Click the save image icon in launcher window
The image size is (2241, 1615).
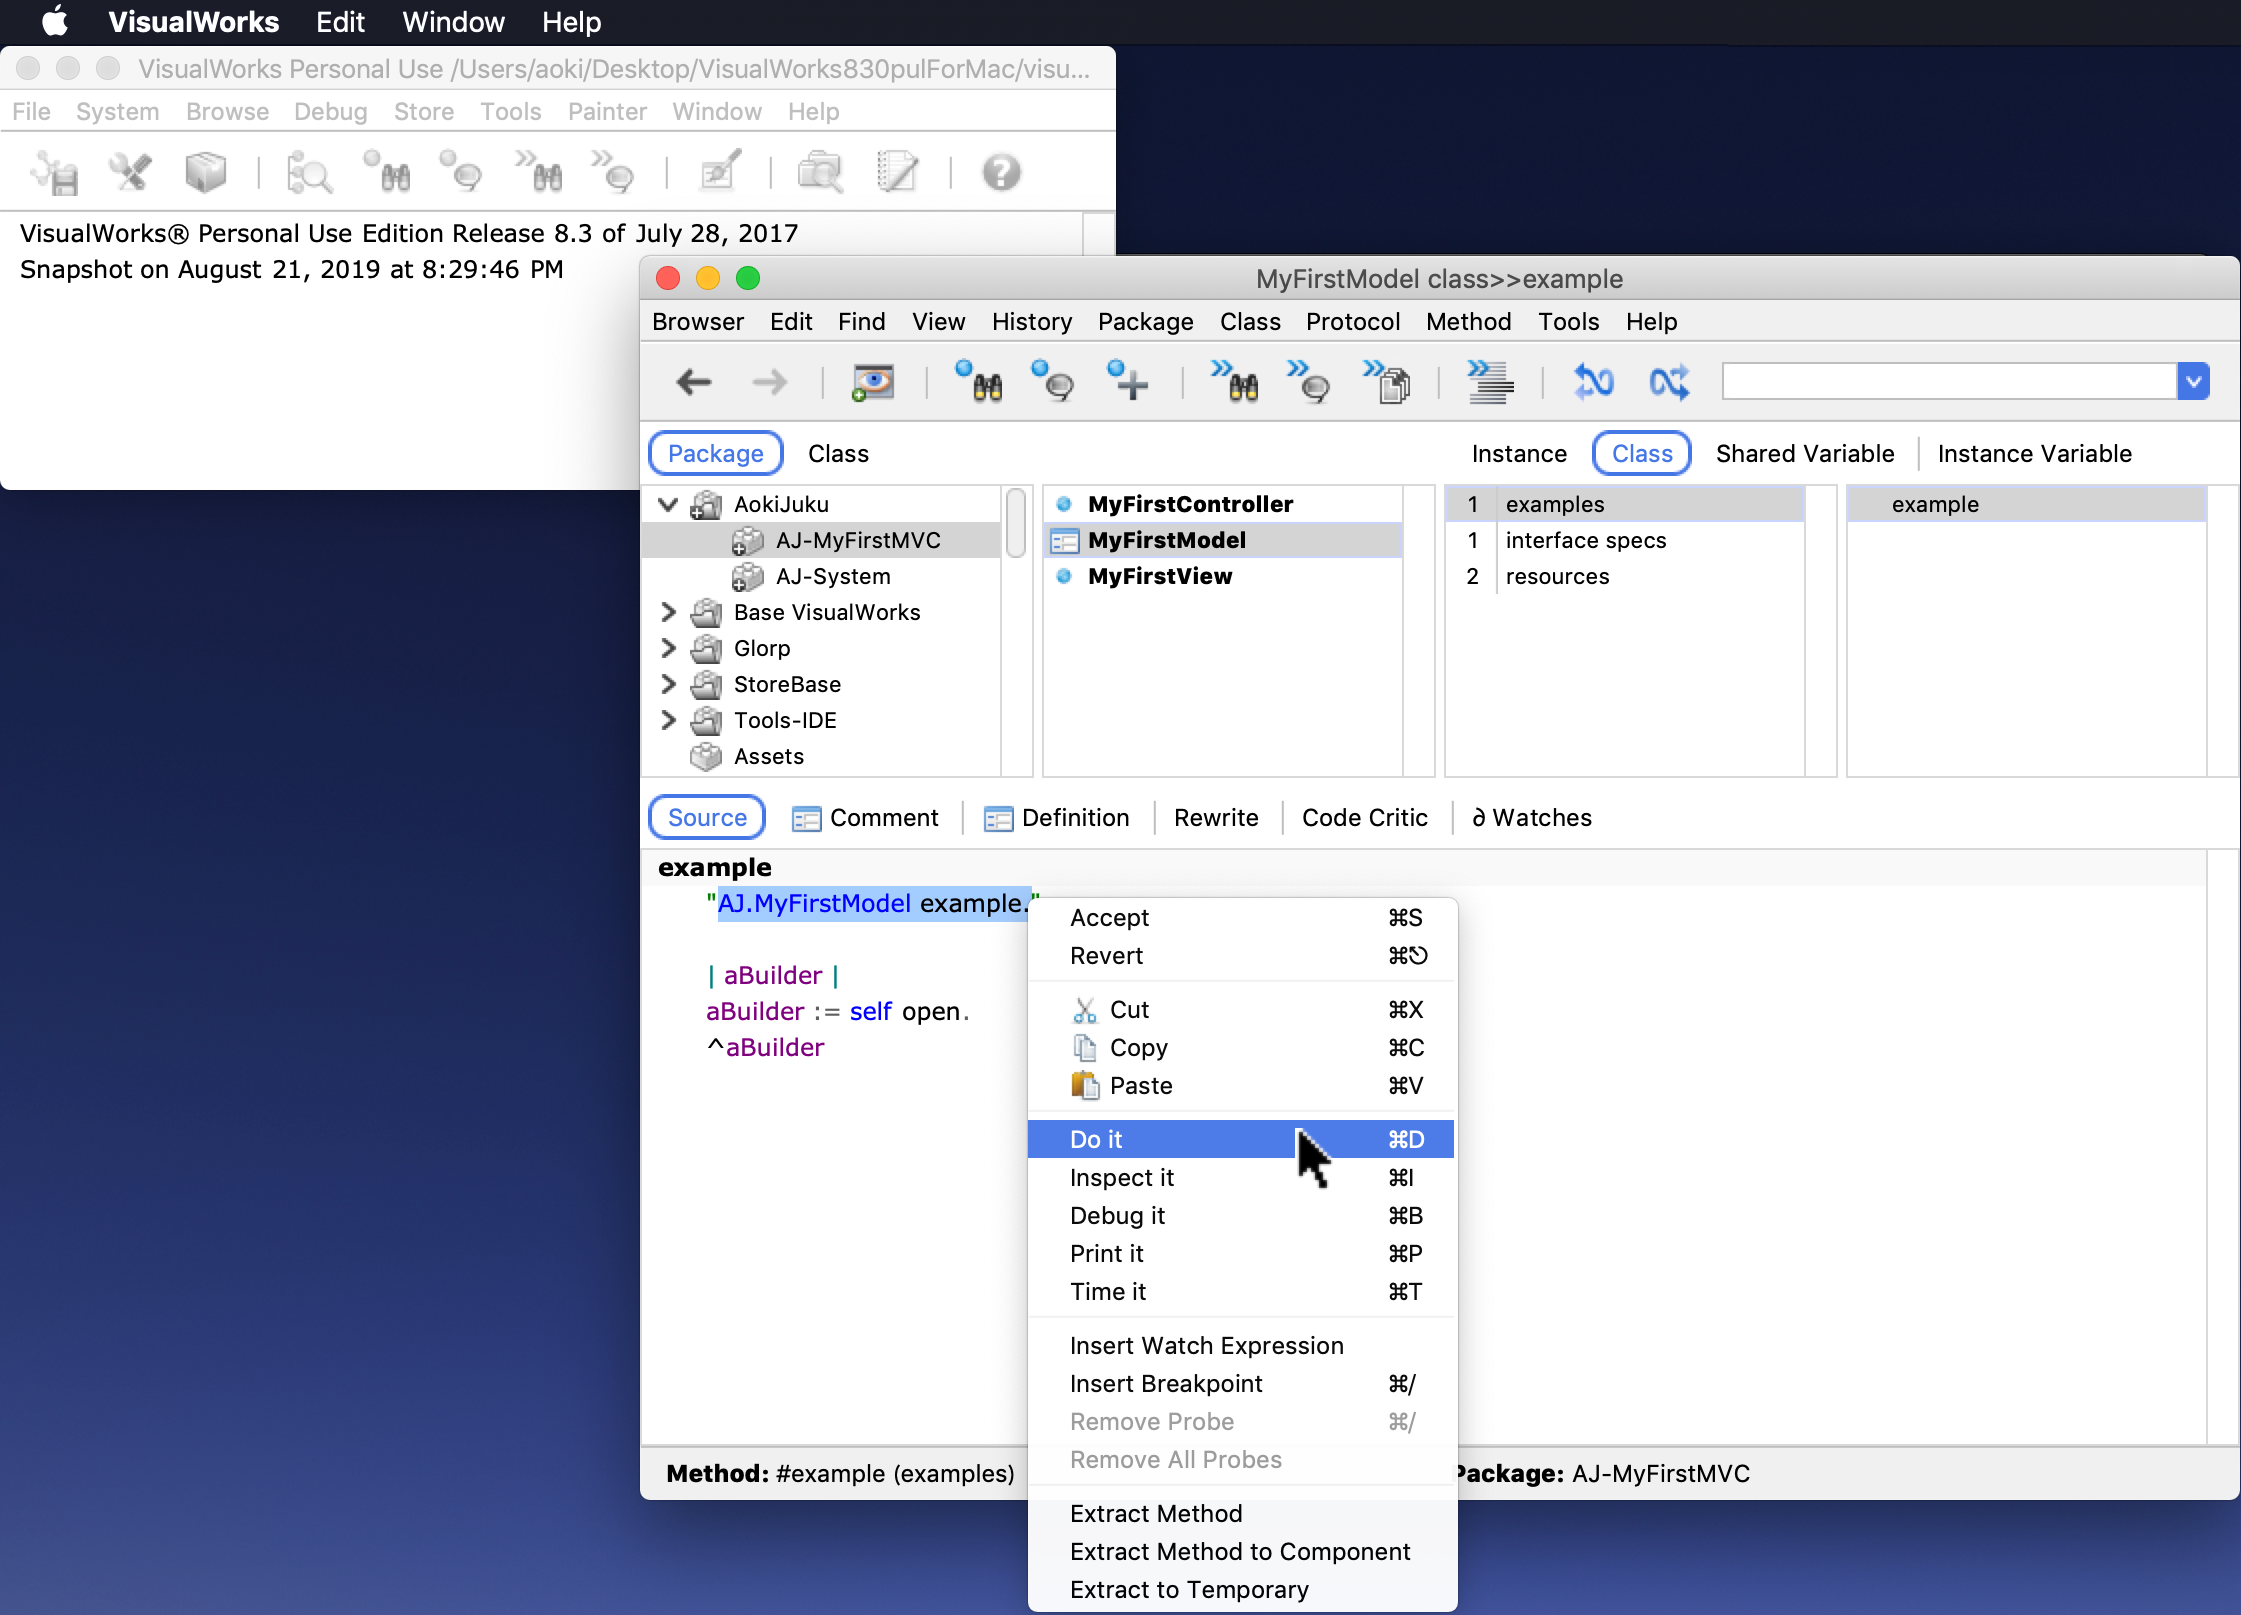point(55,173)
